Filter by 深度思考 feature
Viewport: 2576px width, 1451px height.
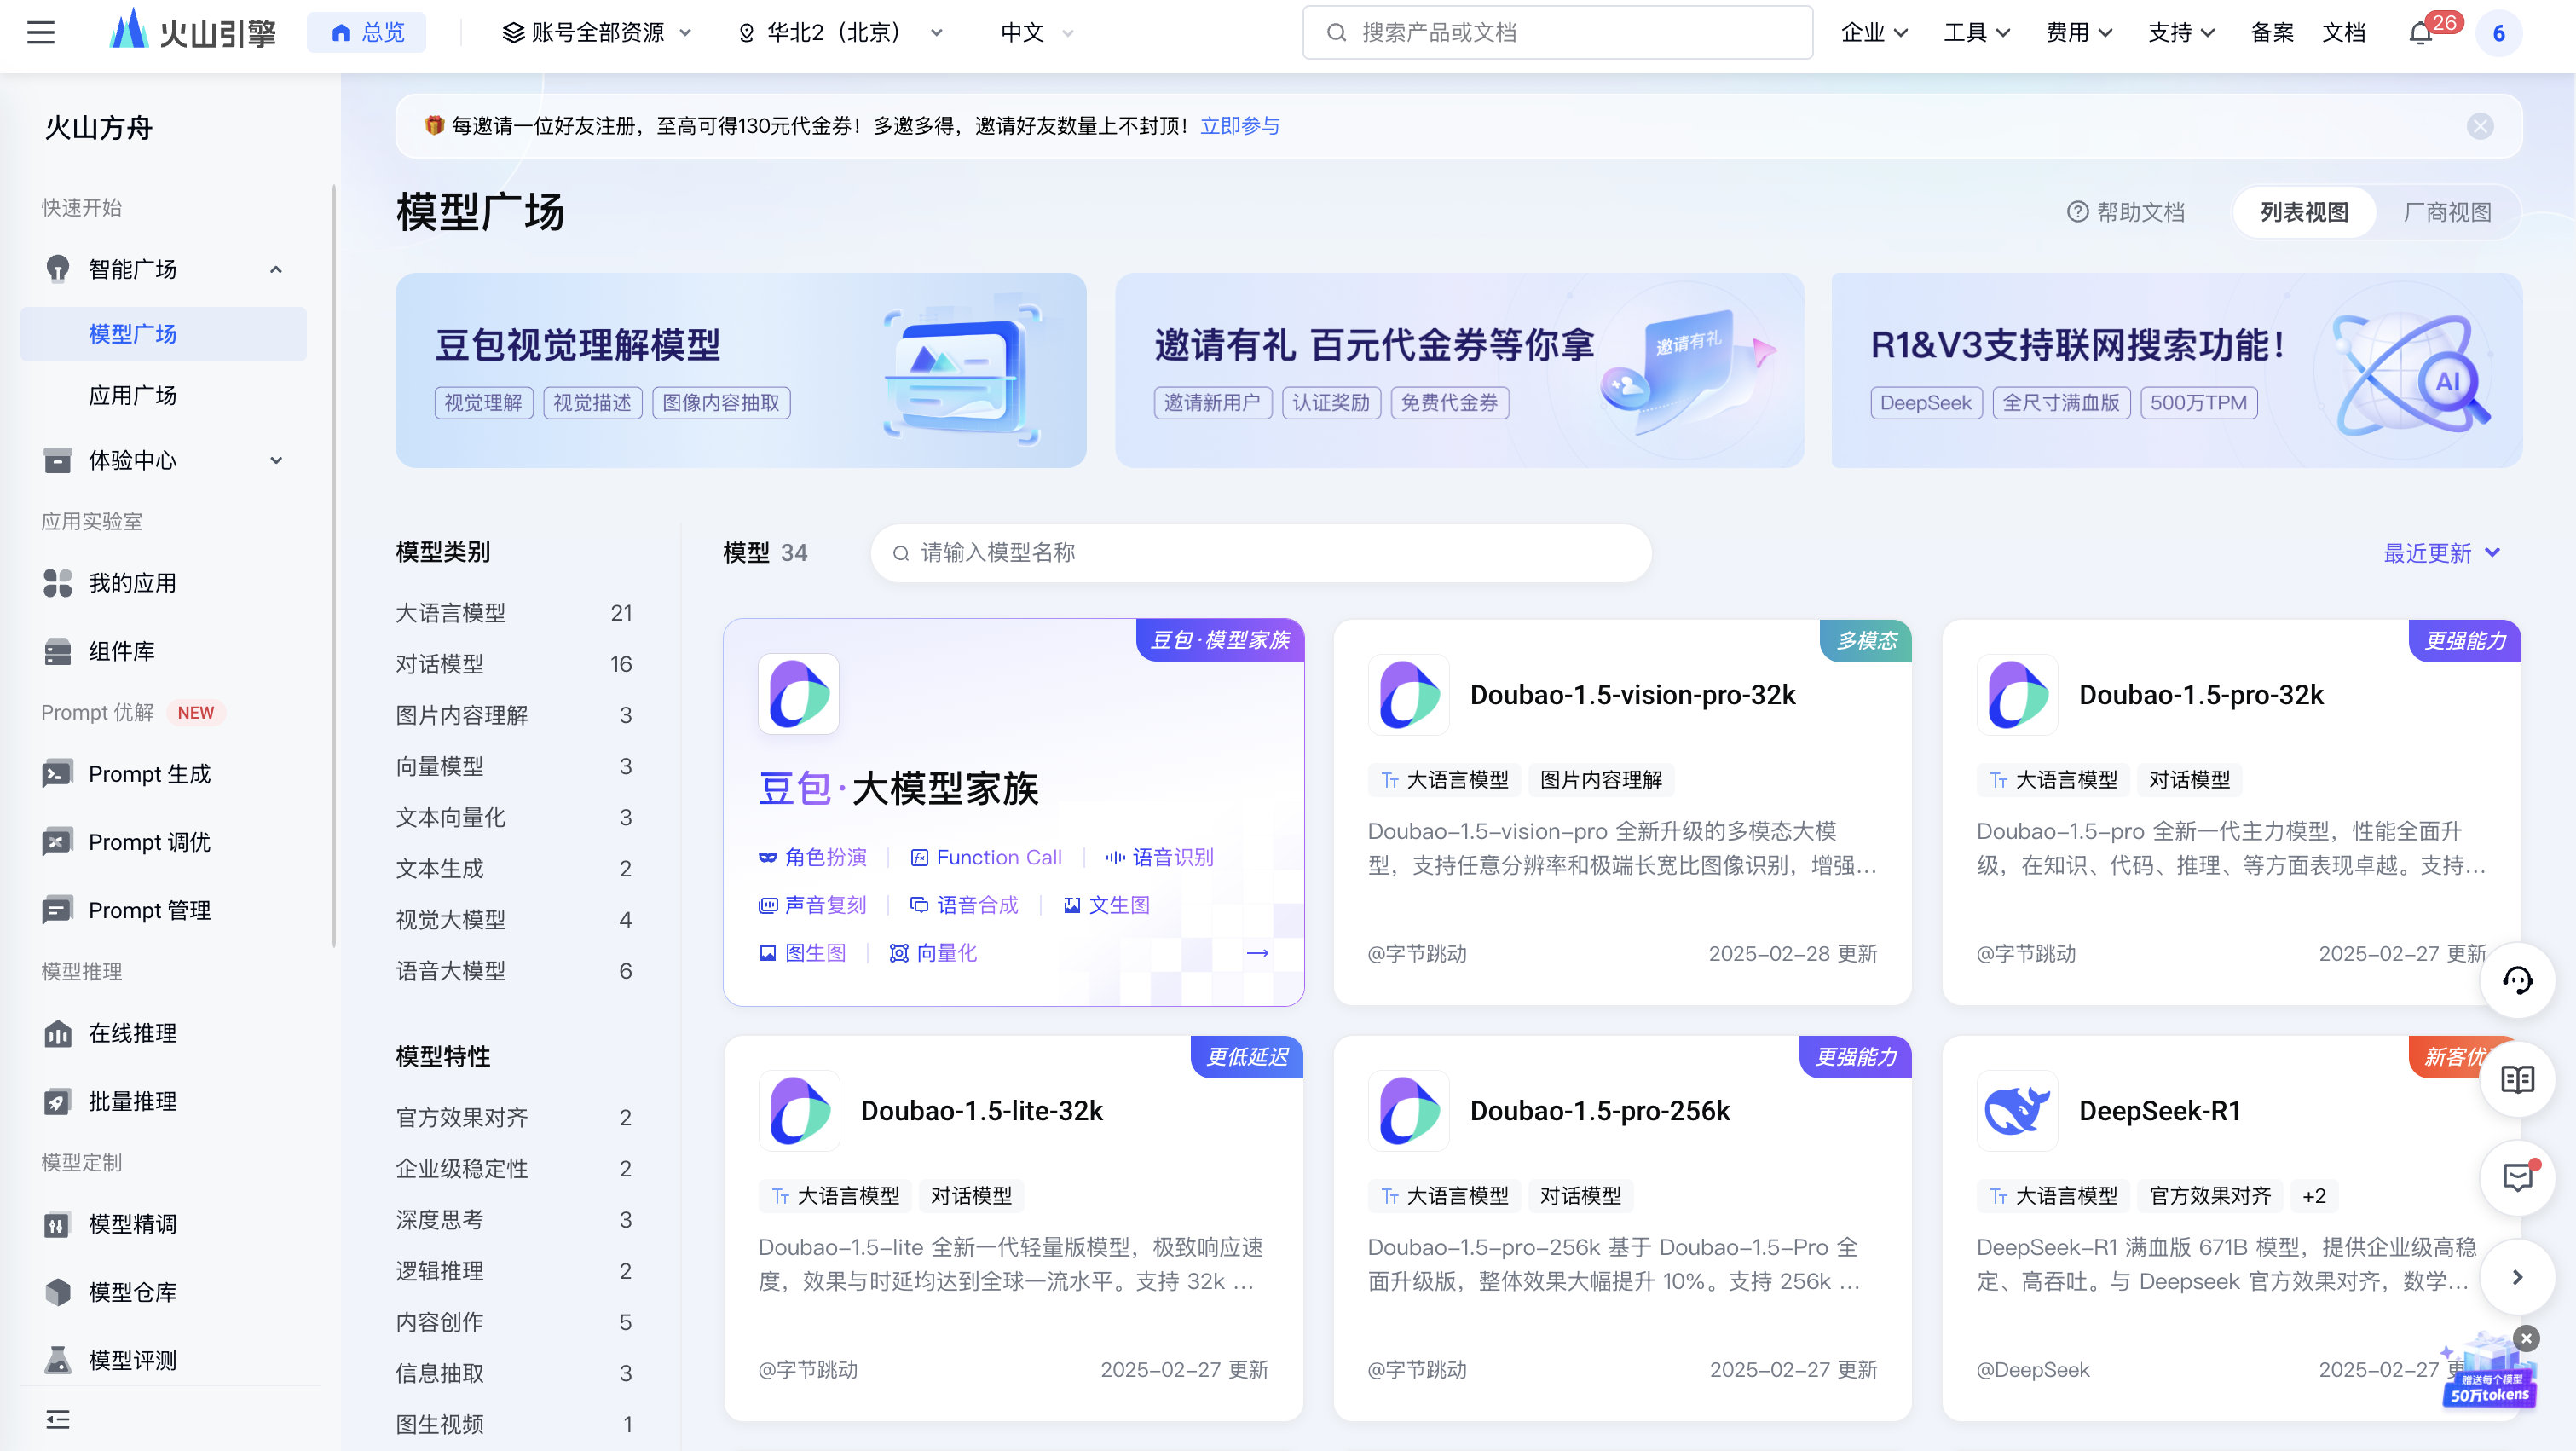[514, 1220]
